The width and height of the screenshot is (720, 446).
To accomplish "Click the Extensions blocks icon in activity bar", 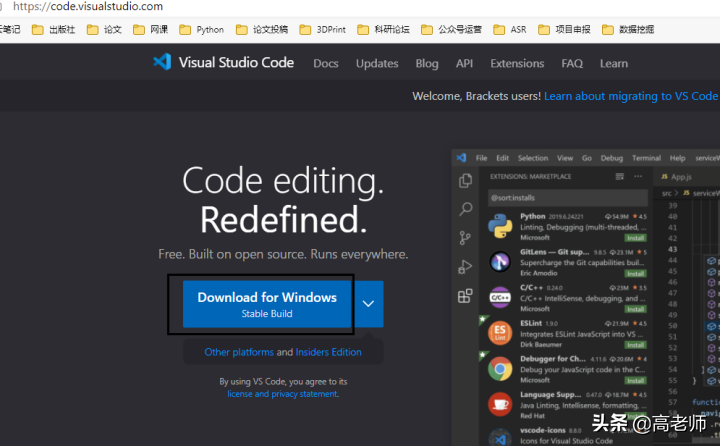I will [x=465, y=296].
